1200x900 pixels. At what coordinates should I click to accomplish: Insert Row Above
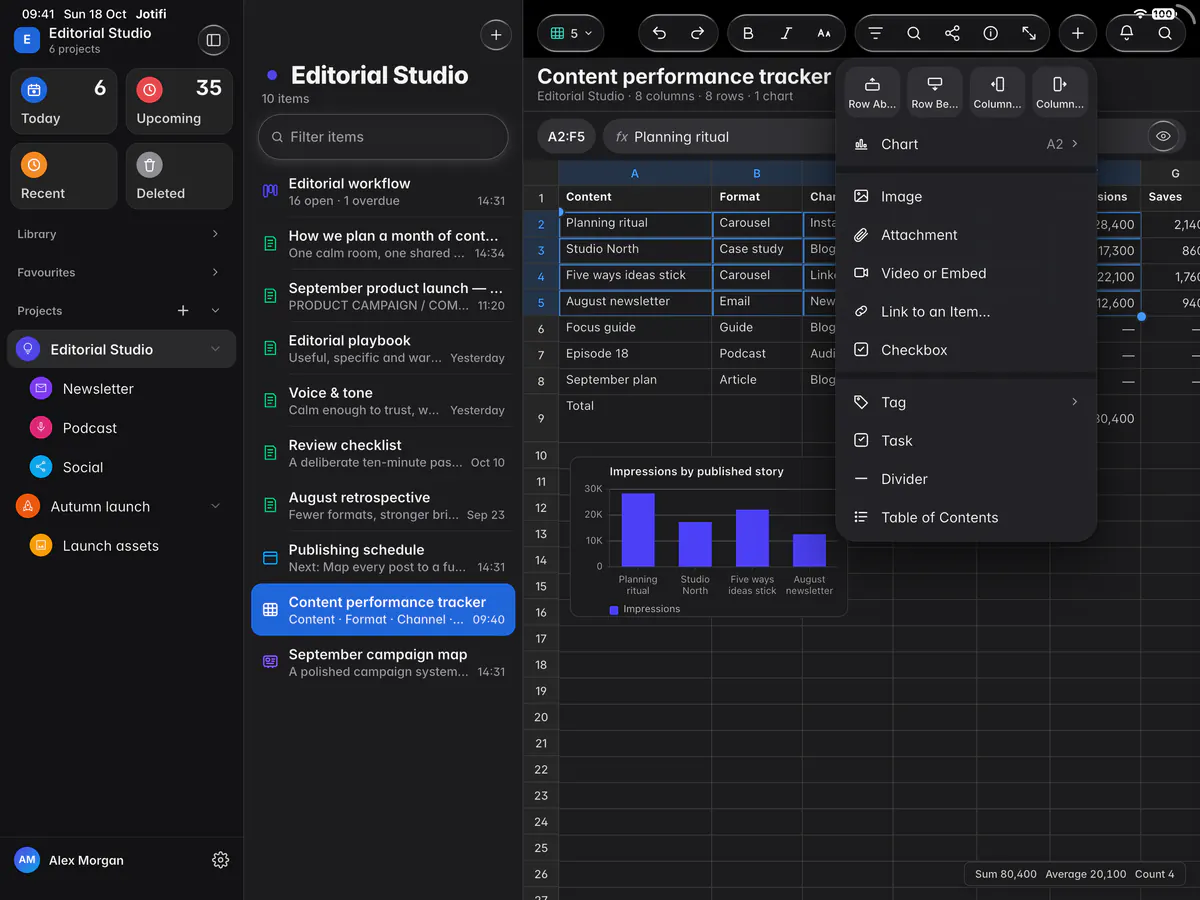[872, 92]
